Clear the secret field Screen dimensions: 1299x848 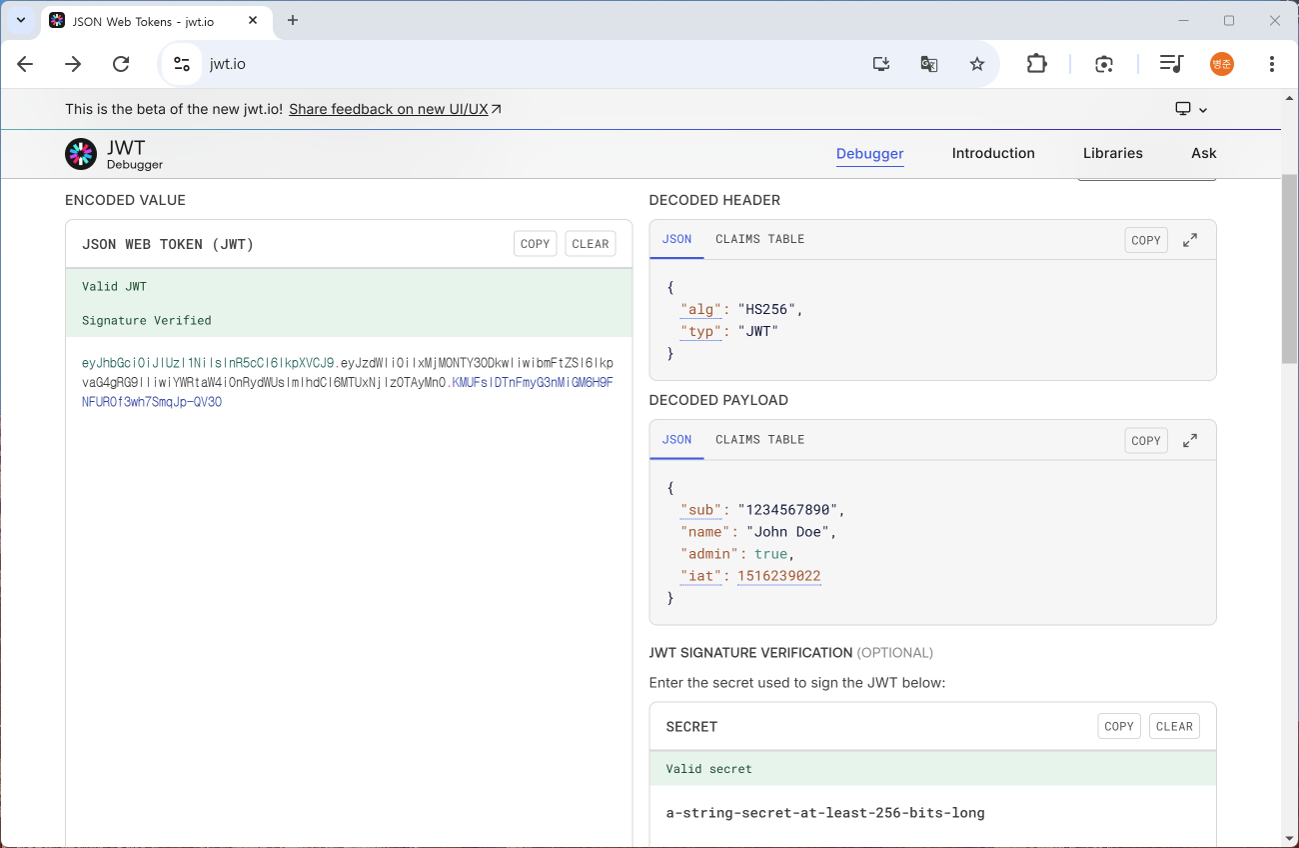tap(1174, 726)
